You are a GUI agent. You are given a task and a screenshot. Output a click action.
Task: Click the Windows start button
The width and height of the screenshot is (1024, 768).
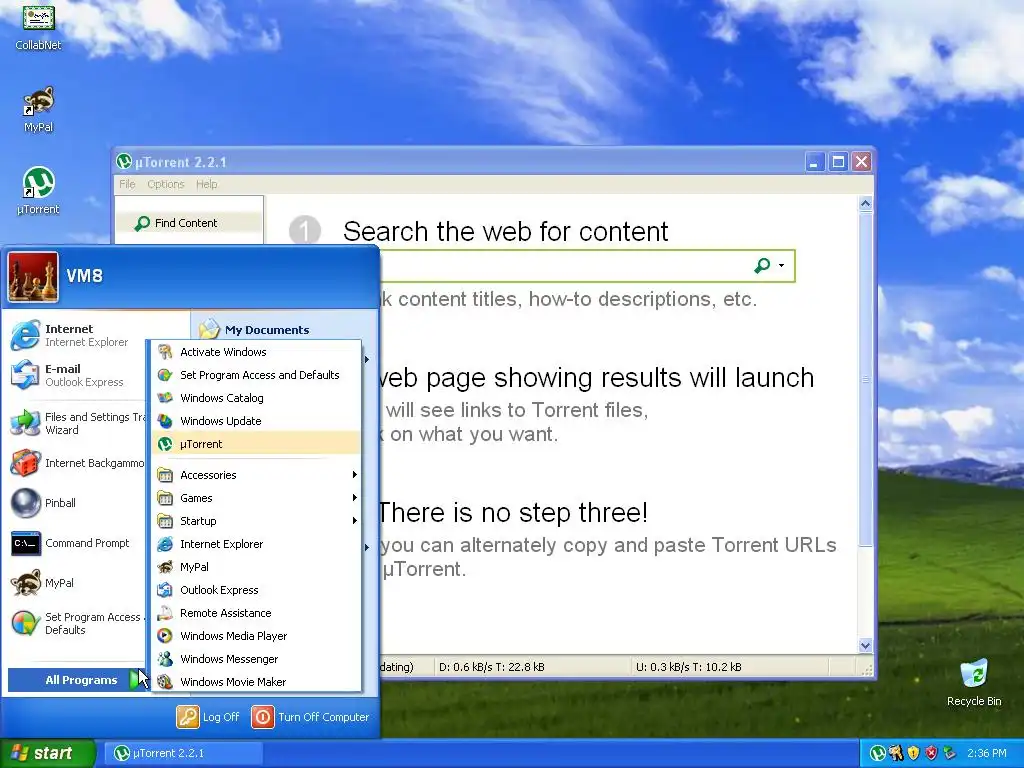coord(47,753)
